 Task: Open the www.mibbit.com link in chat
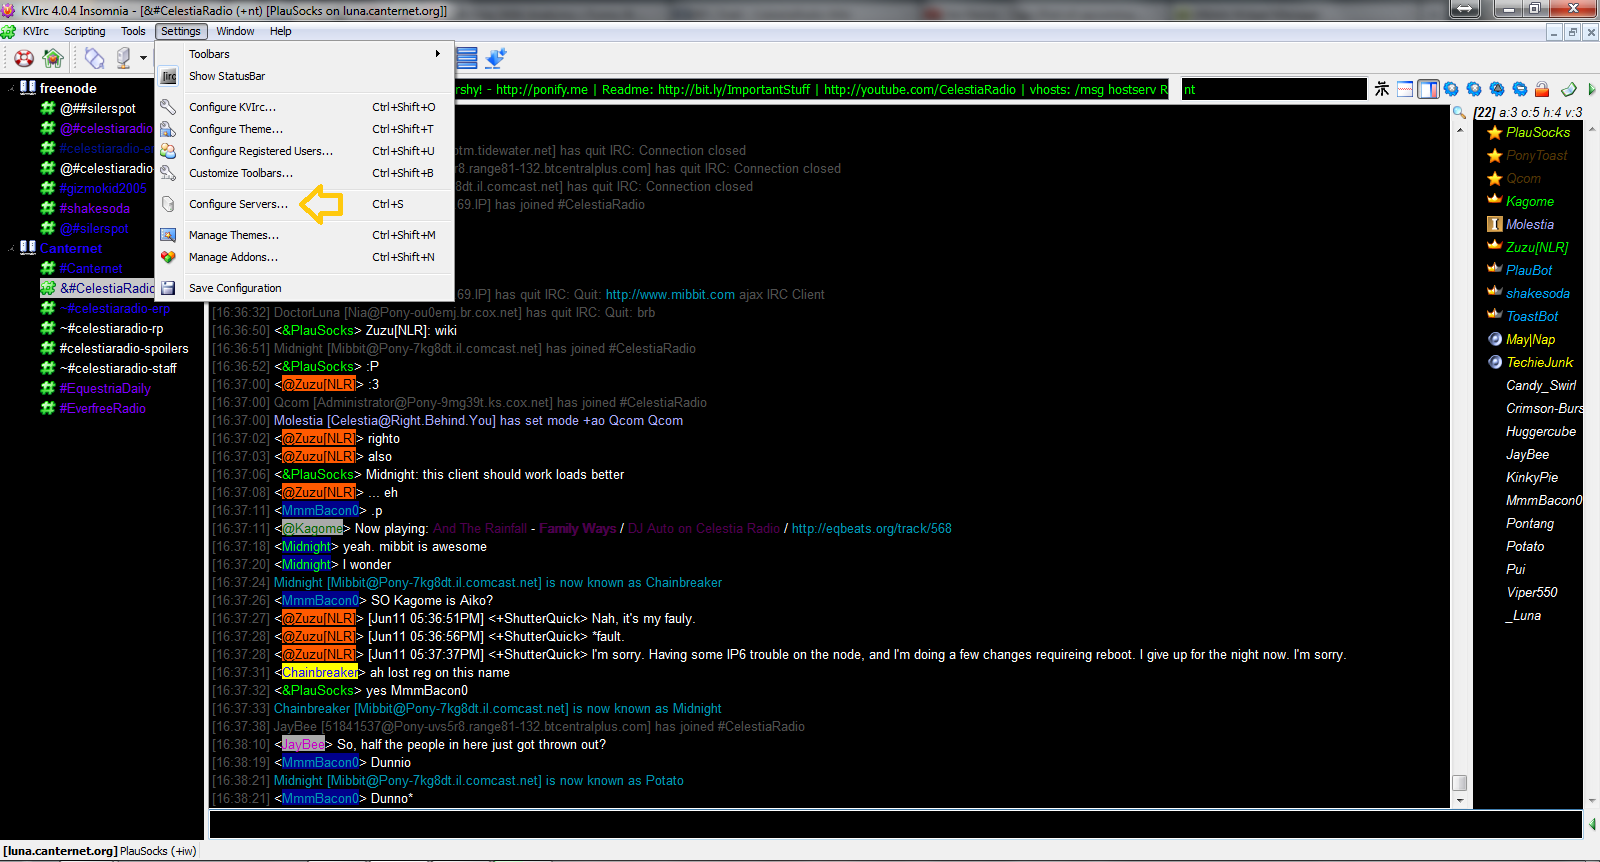coord(670,295)
